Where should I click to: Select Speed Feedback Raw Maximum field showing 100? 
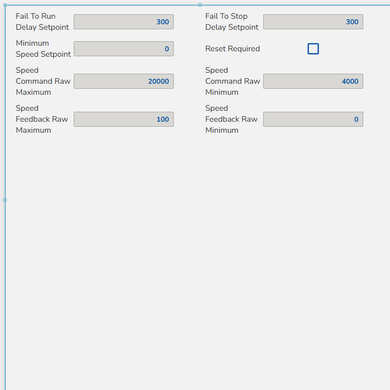(124, 119)
